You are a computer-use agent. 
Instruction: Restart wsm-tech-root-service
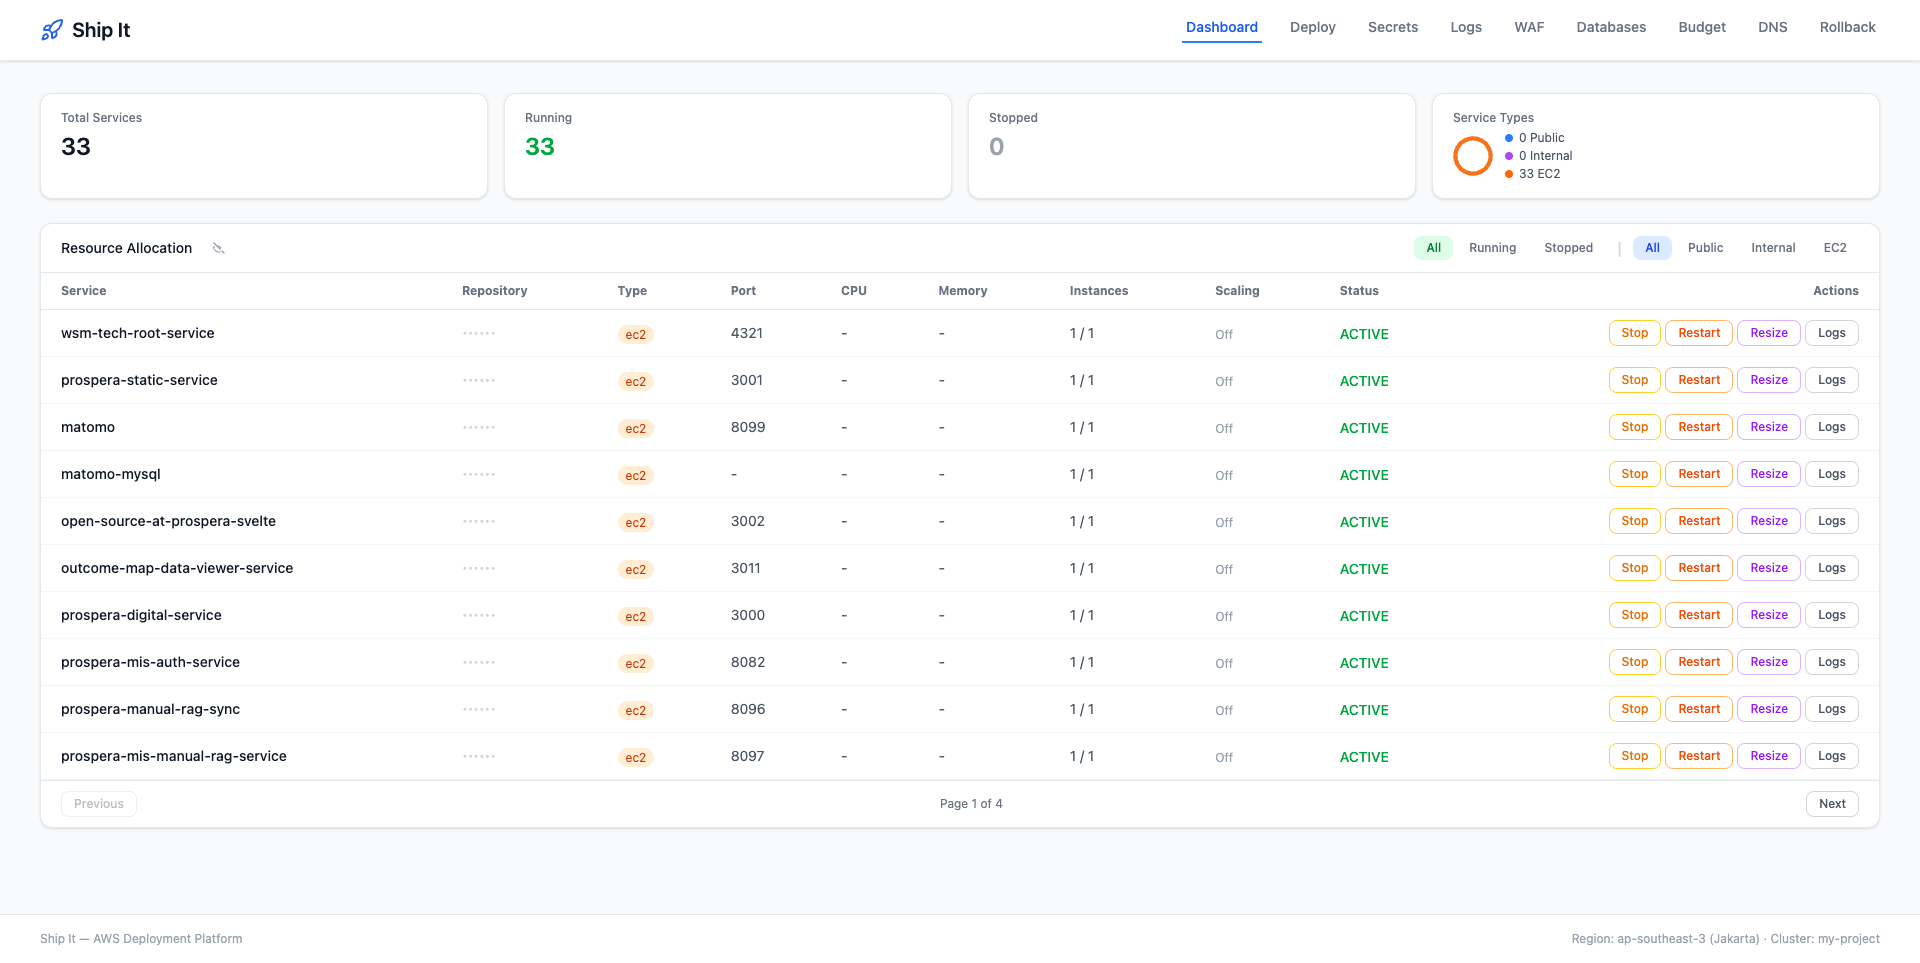pos(1699,333)
